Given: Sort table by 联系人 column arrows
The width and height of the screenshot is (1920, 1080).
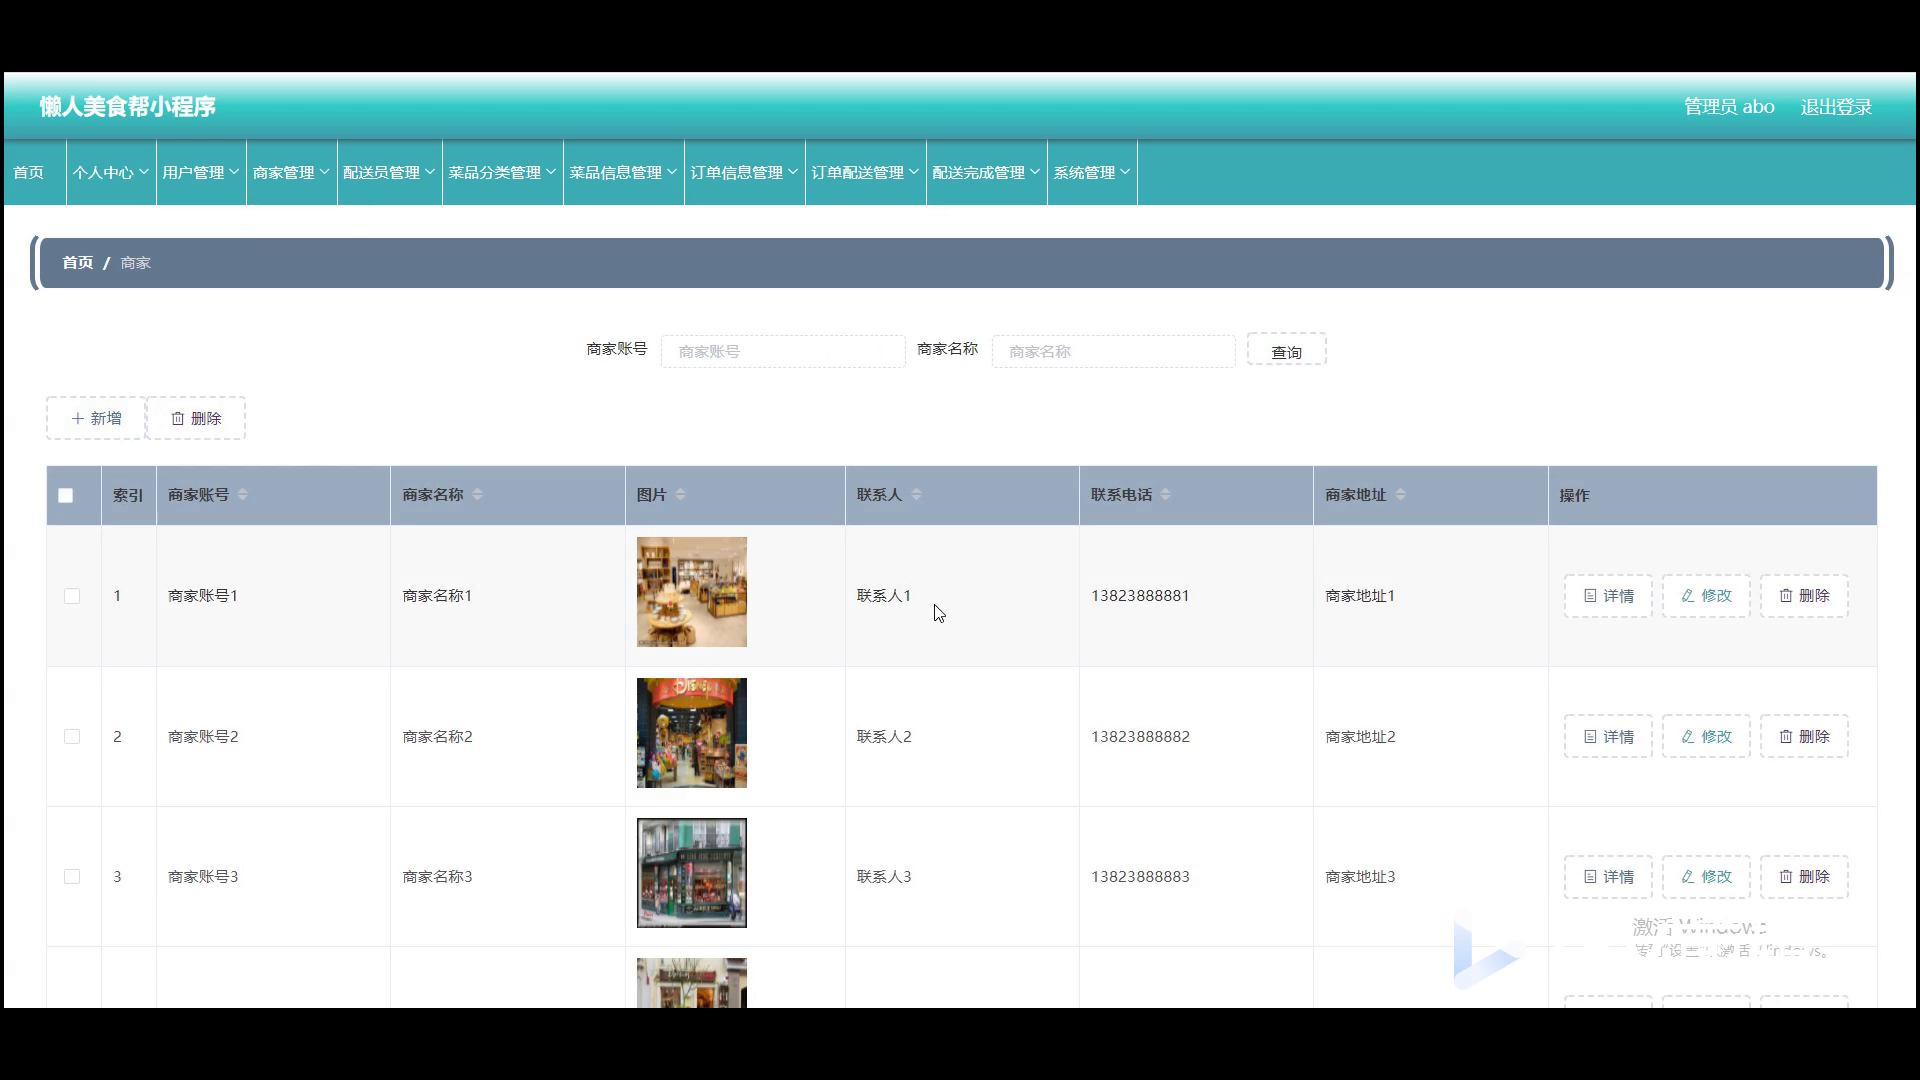Looking at the screenshot, I should [916, 495].
